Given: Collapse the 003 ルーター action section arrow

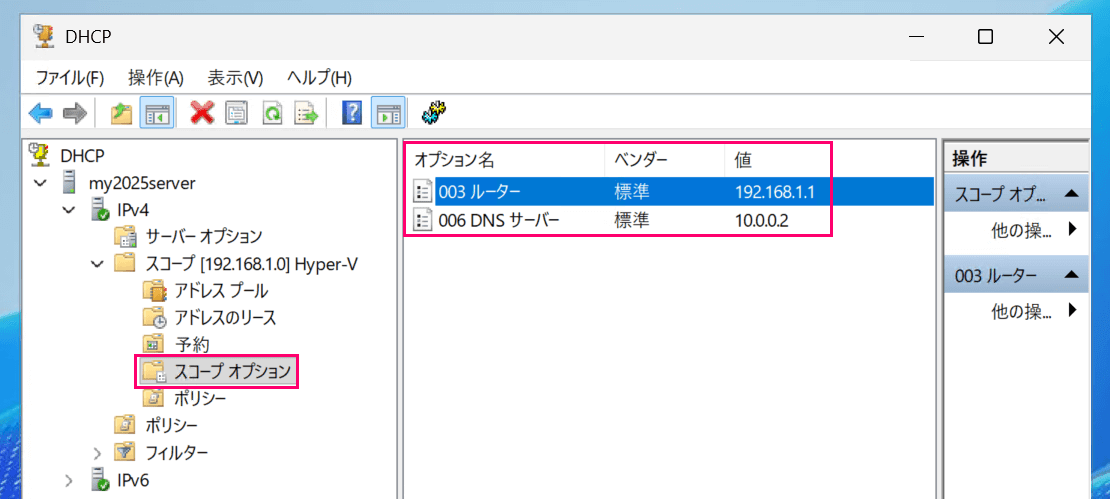Looking at the screenshot, I should click(1072, 275).
